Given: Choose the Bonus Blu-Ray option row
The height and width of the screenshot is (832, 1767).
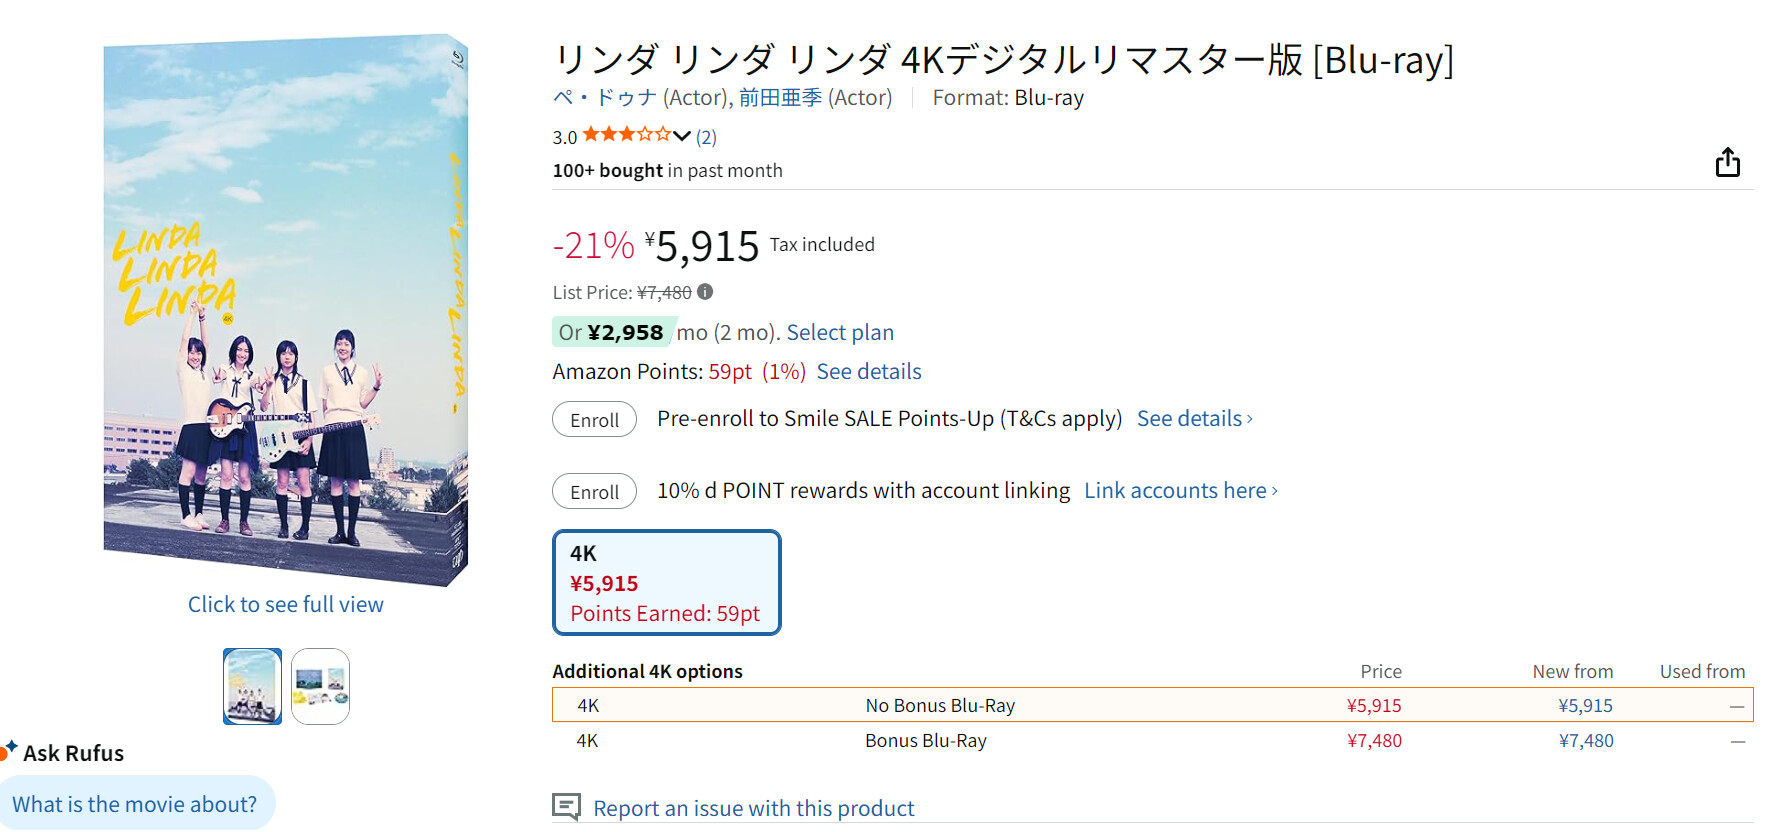Looking at the screenshot, I should click(926, 741).
